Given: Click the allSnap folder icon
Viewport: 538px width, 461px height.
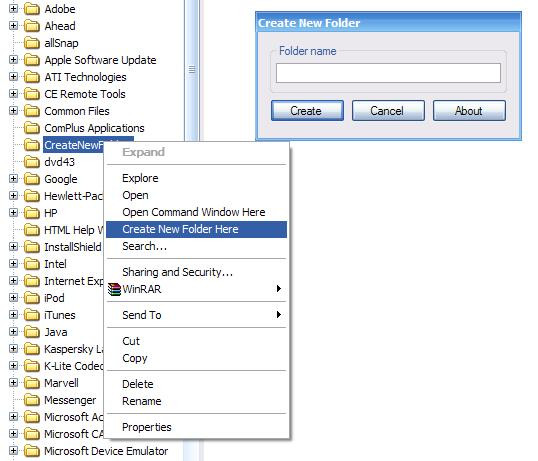Looking at the screenshot, I should point(32,43).
